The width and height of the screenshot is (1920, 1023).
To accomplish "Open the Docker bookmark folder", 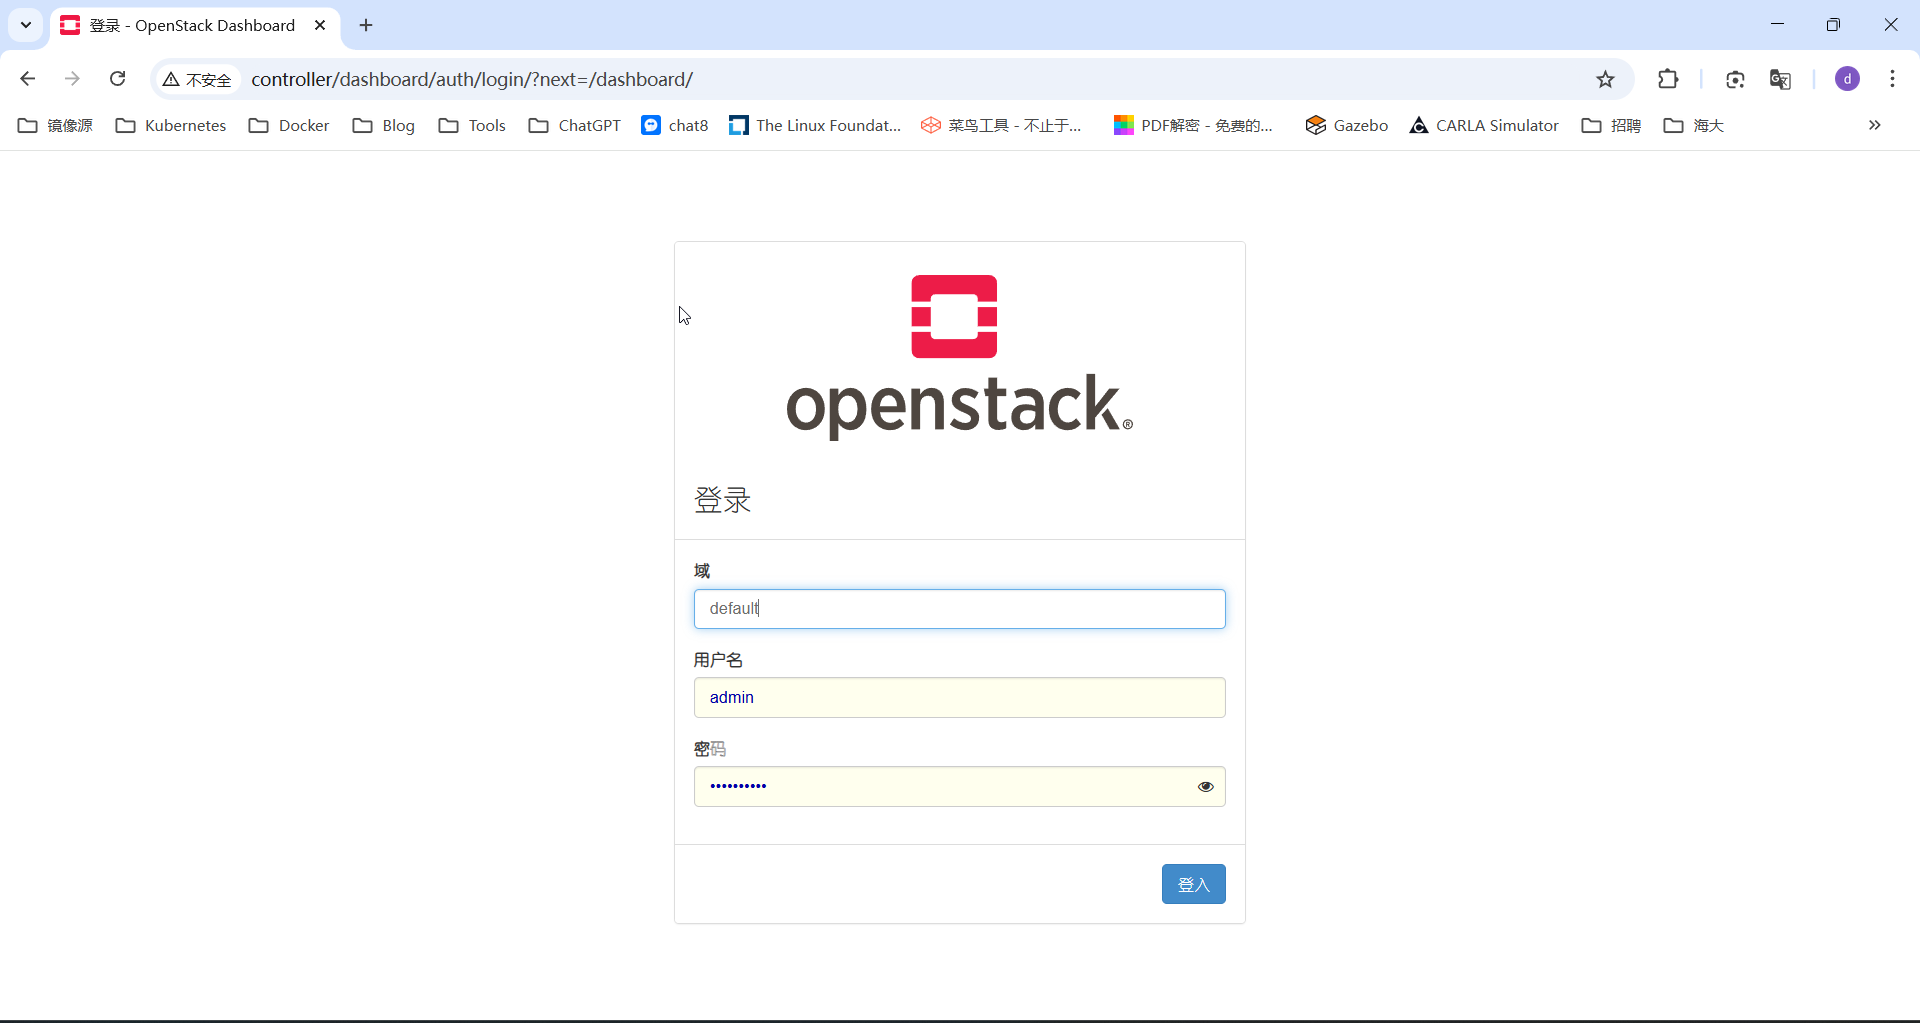I will [290, 125].
